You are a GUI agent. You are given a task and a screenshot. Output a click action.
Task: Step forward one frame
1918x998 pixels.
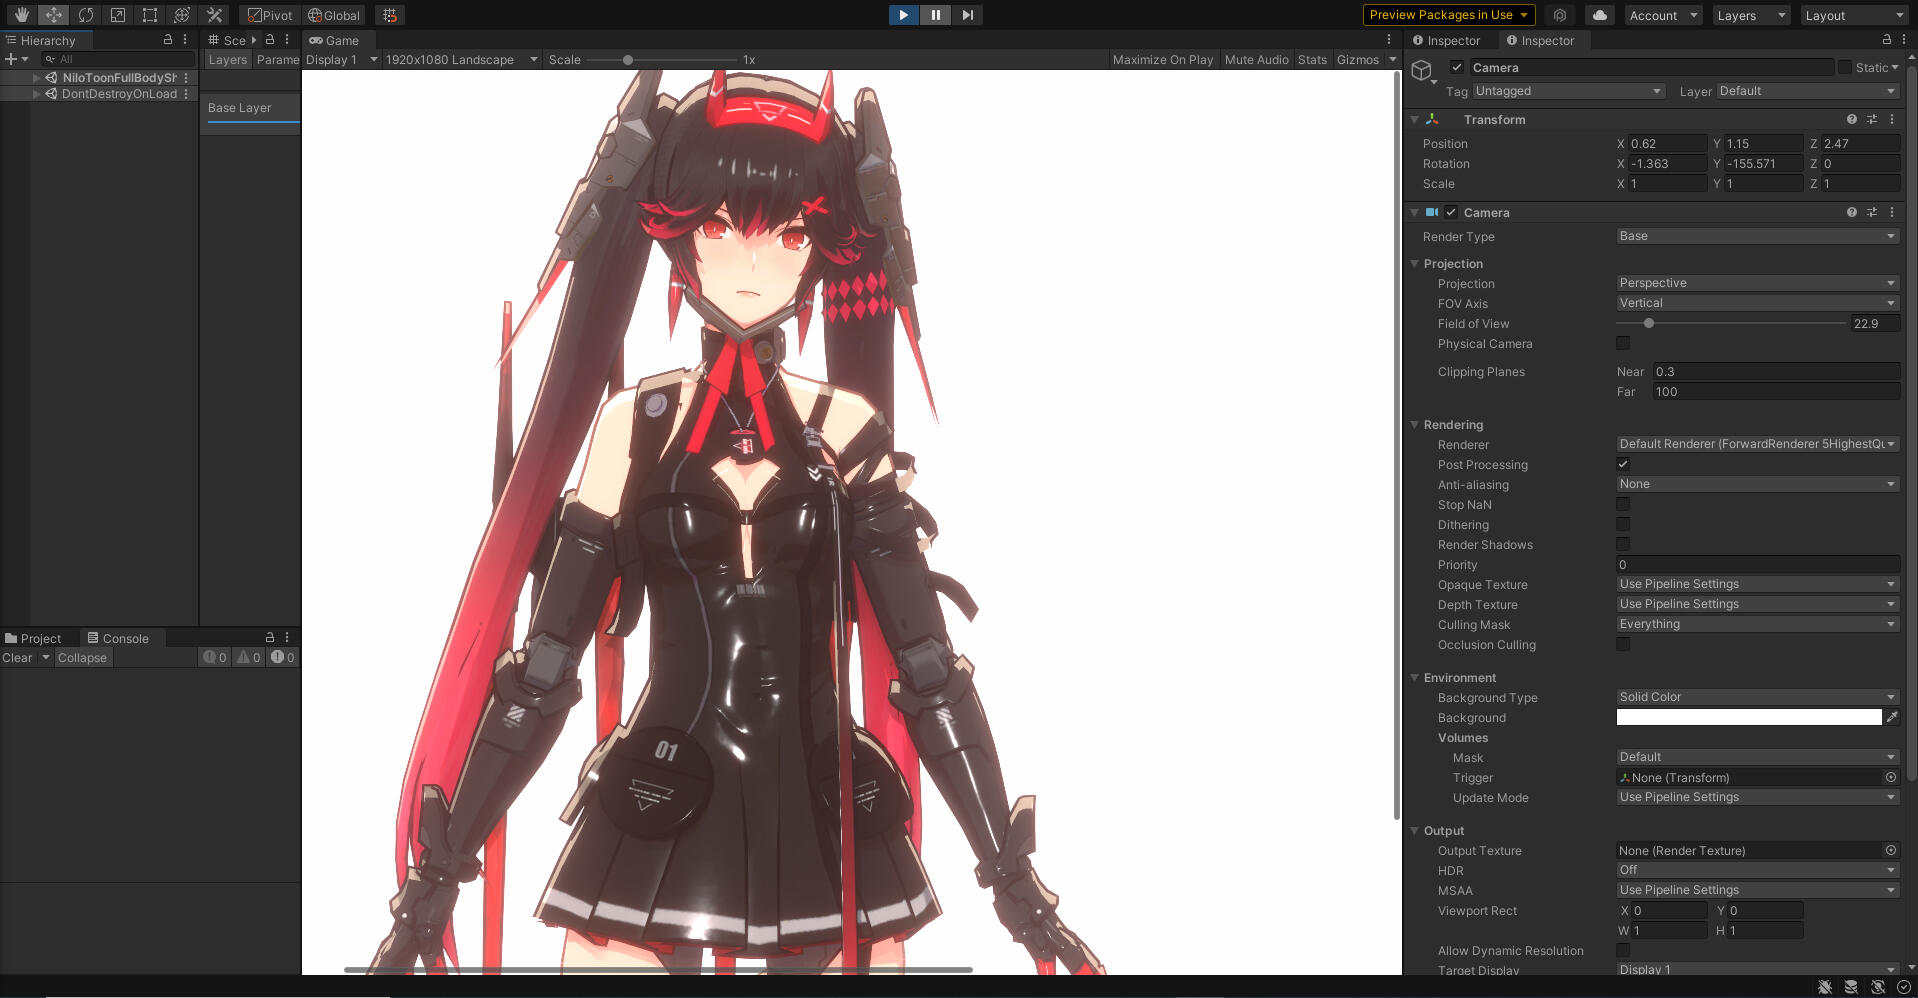coord(967,15)
